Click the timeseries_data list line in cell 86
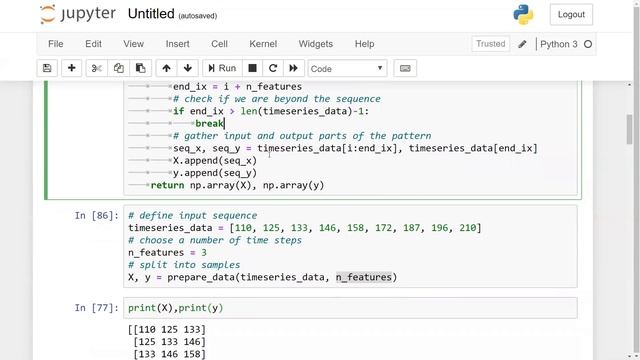The height and width of the screenshot is (360, 640). point(304,228)
